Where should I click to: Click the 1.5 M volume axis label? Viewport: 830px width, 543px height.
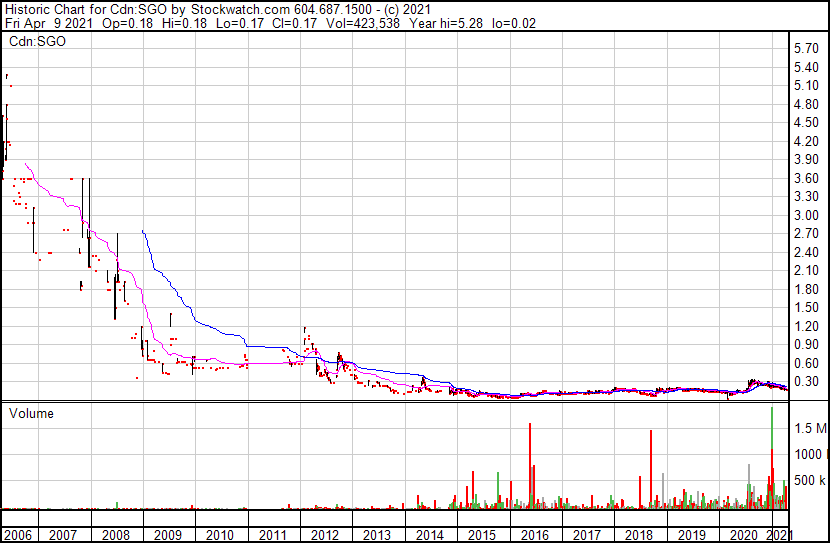click(810, 428)
